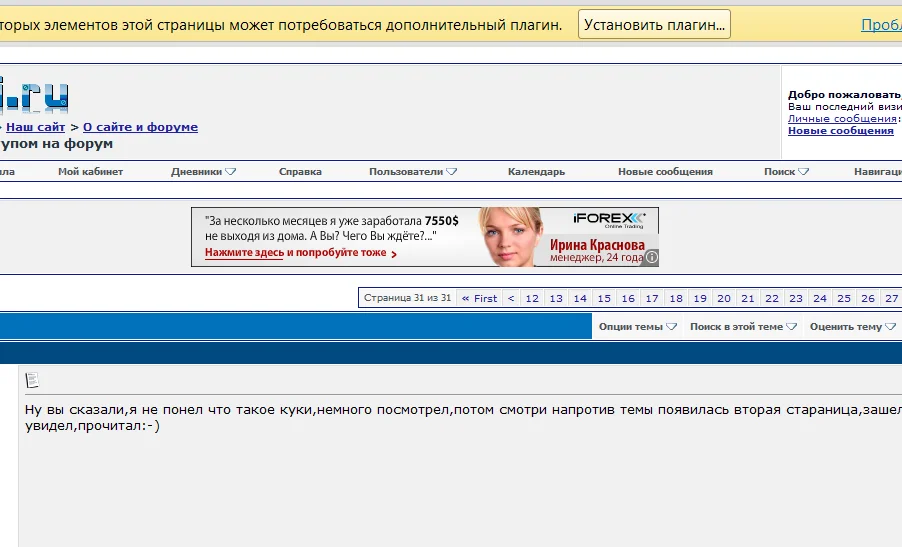Click the post document icon
This screenshot has height=547, width=902.
32,380
